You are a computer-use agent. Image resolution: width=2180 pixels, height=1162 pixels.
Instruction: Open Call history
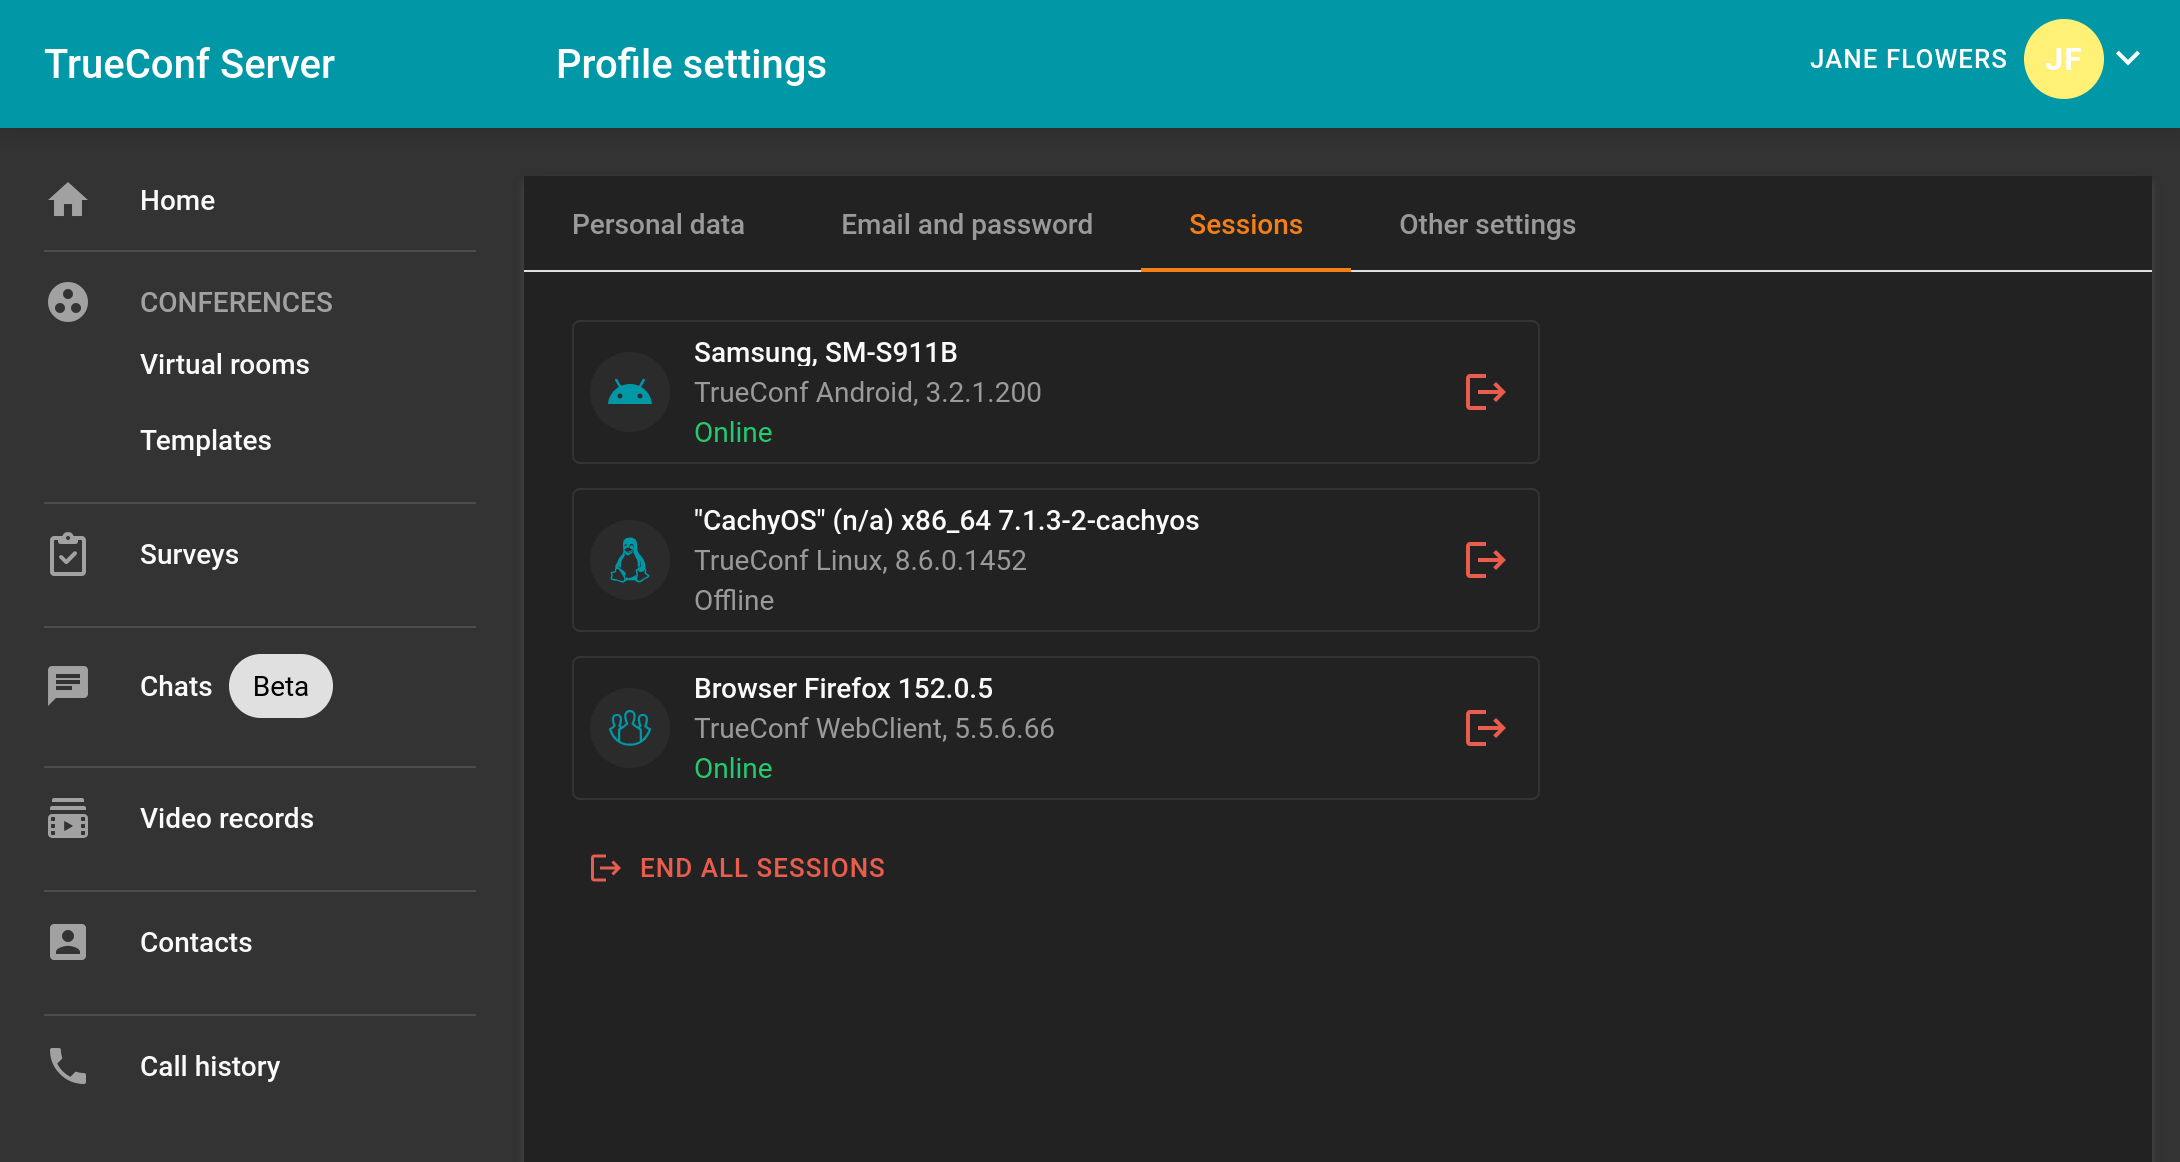(210, 1066)
